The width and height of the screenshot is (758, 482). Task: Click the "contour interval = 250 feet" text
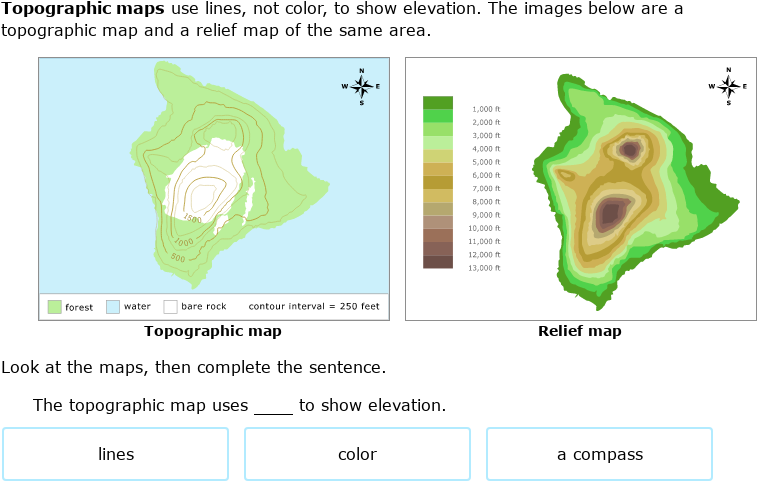click(x=313, y=307)
